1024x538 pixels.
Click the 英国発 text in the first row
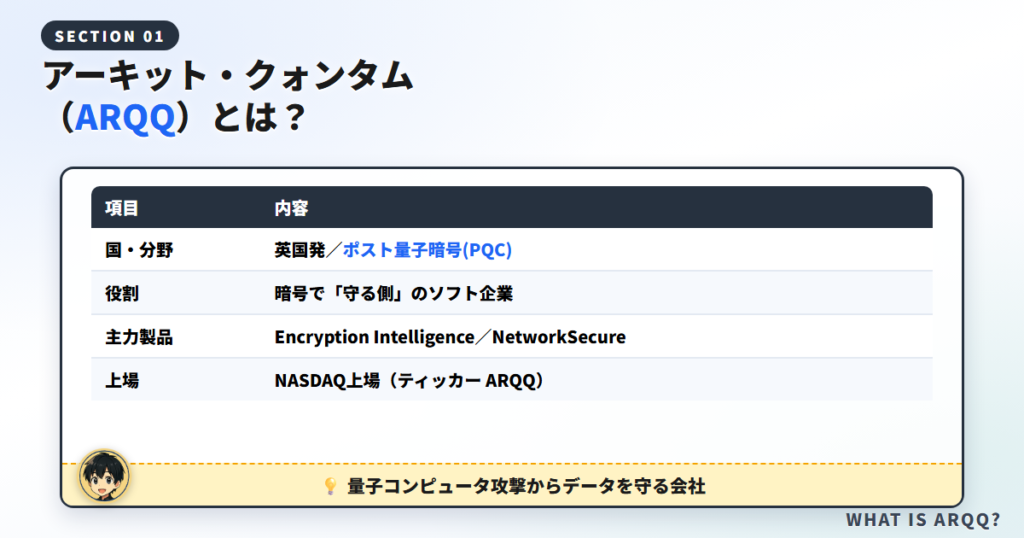300,249
